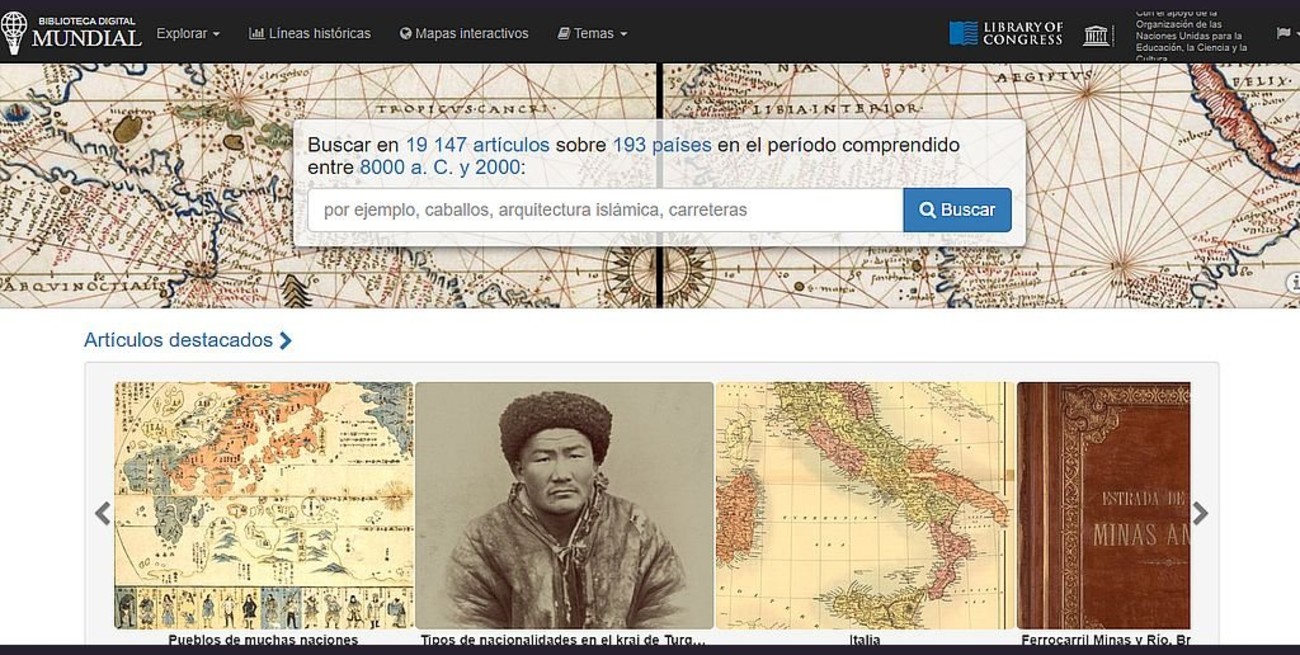Follow the '19 147 artículos' link
This screenshot has width=1300, height=655.
[x=477, y=145]
